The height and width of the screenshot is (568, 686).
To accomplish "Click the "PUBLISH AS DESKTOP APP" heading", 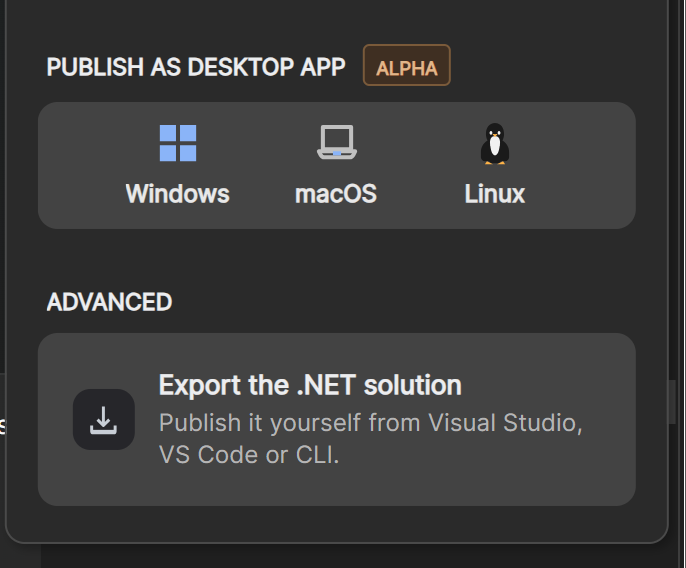I will click(196, 67).
